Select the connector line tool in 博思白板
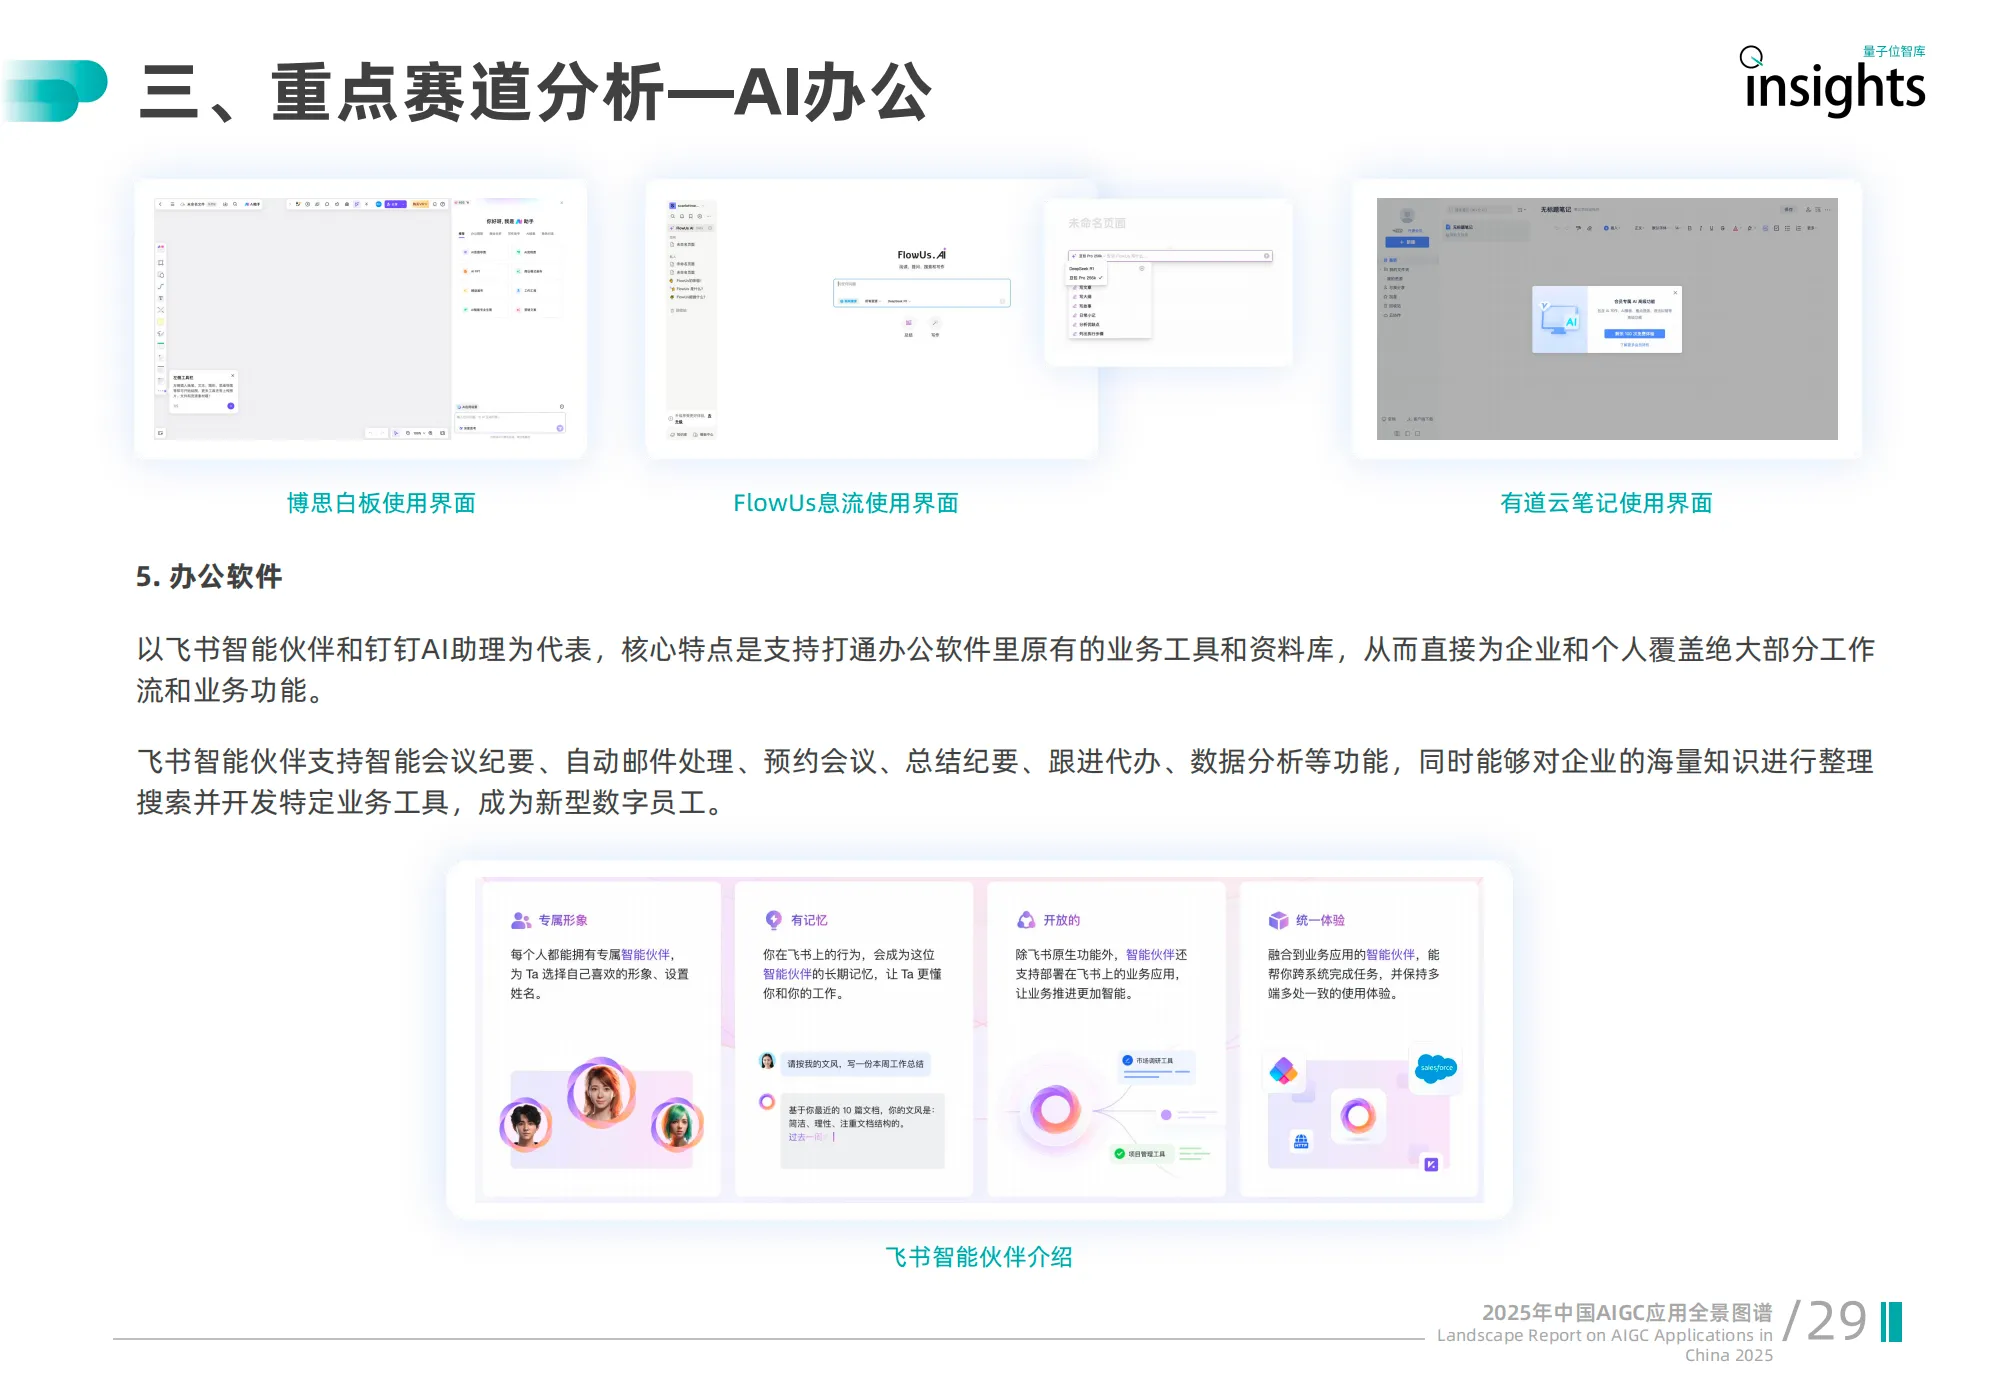Image resolution: width=2000 pixels, height=1380 pixels. (x=161, y=286)
